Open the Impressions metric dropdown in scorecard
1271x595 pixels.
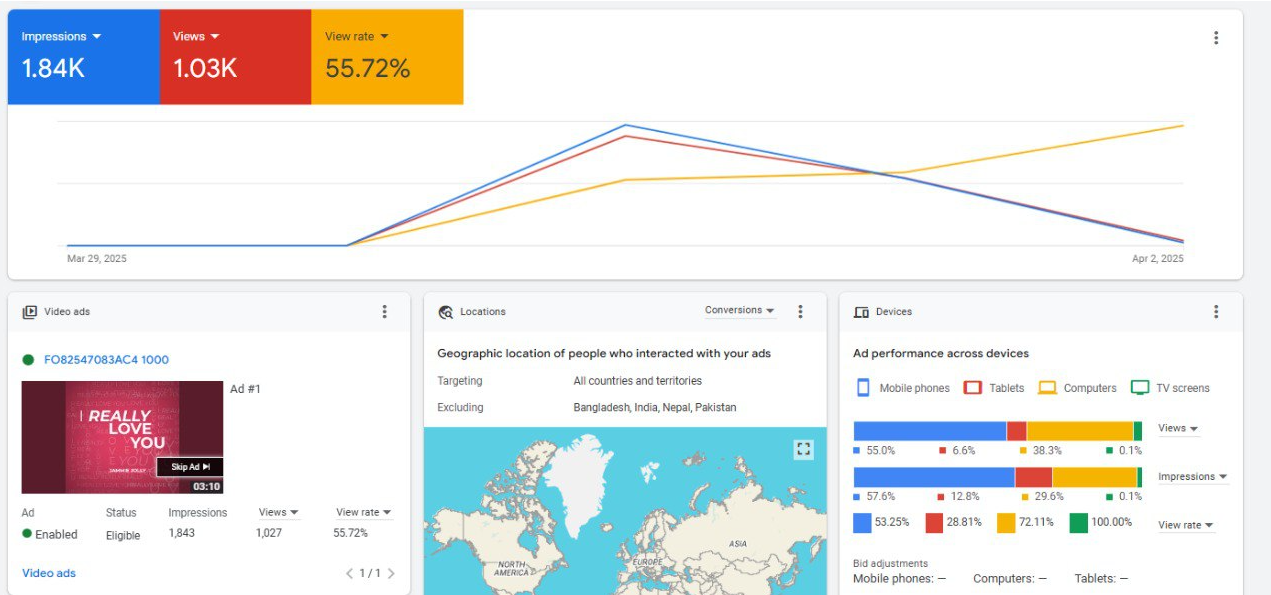(61, 37)
